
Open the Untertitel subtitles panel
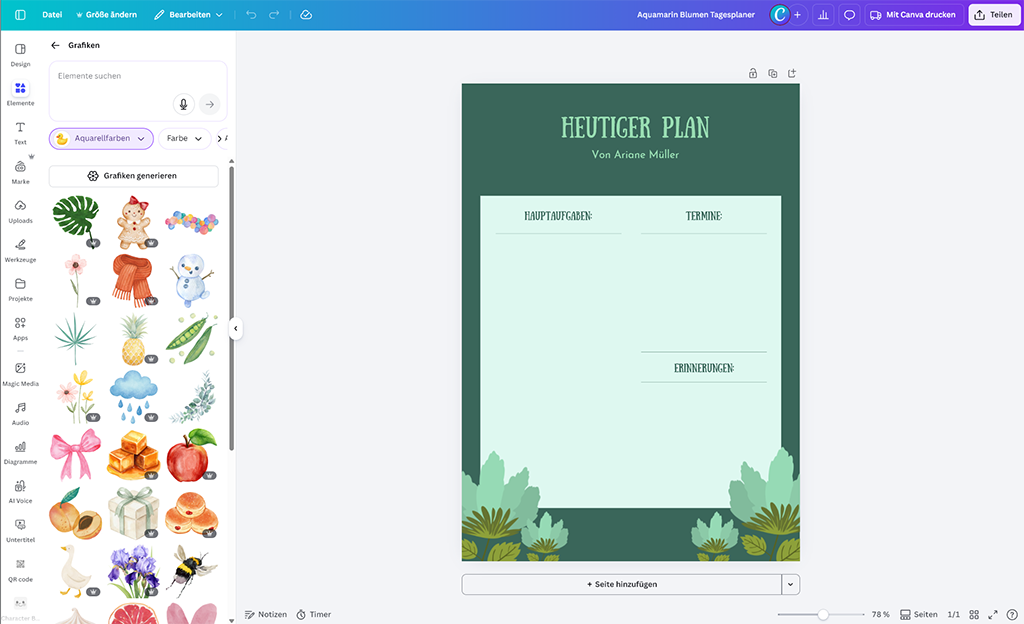20,531
